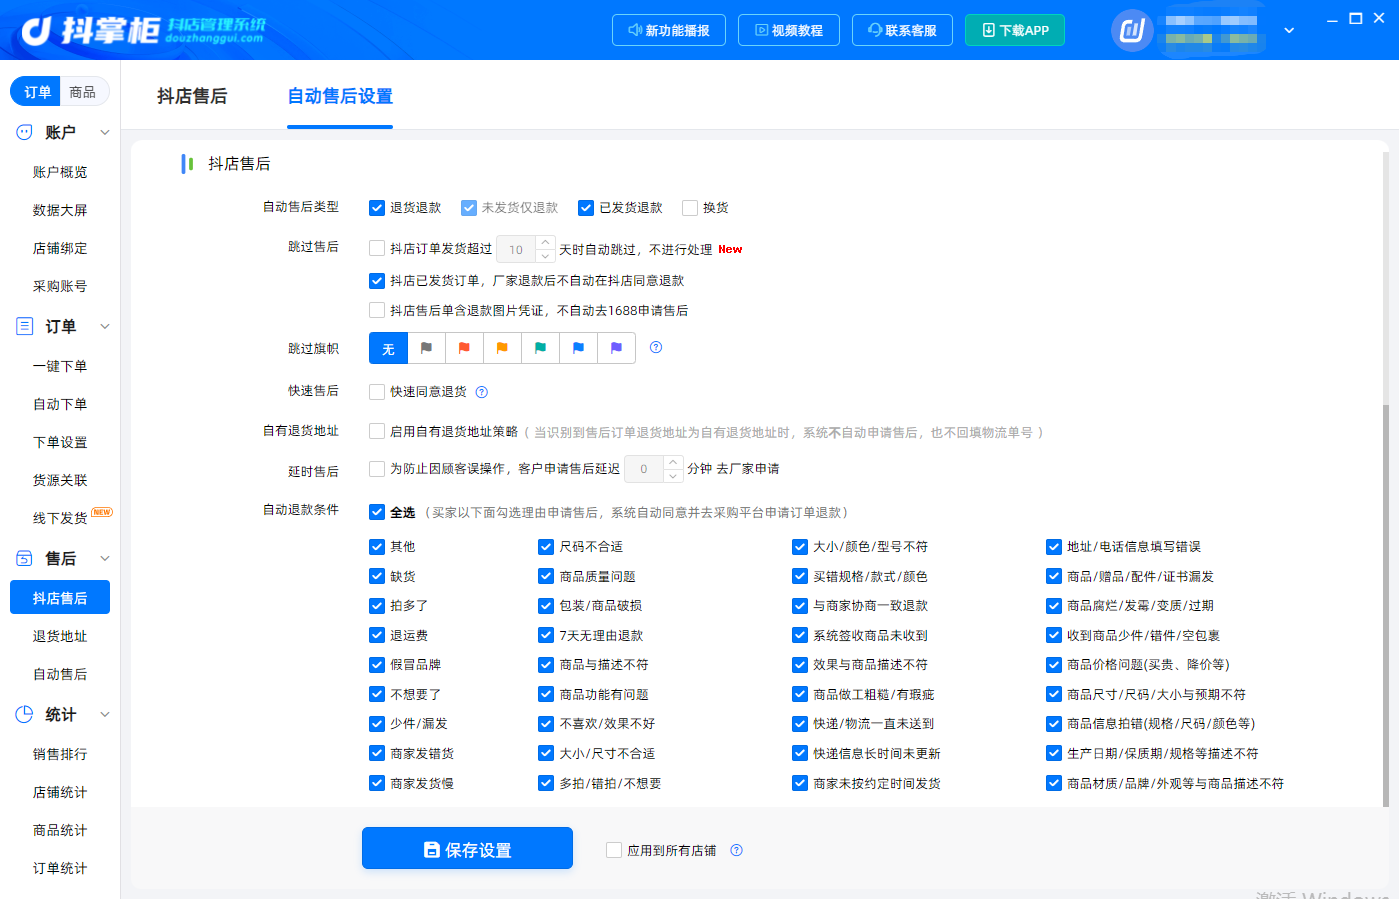Enable the 换货 checkbox

[x=690, y=208]
